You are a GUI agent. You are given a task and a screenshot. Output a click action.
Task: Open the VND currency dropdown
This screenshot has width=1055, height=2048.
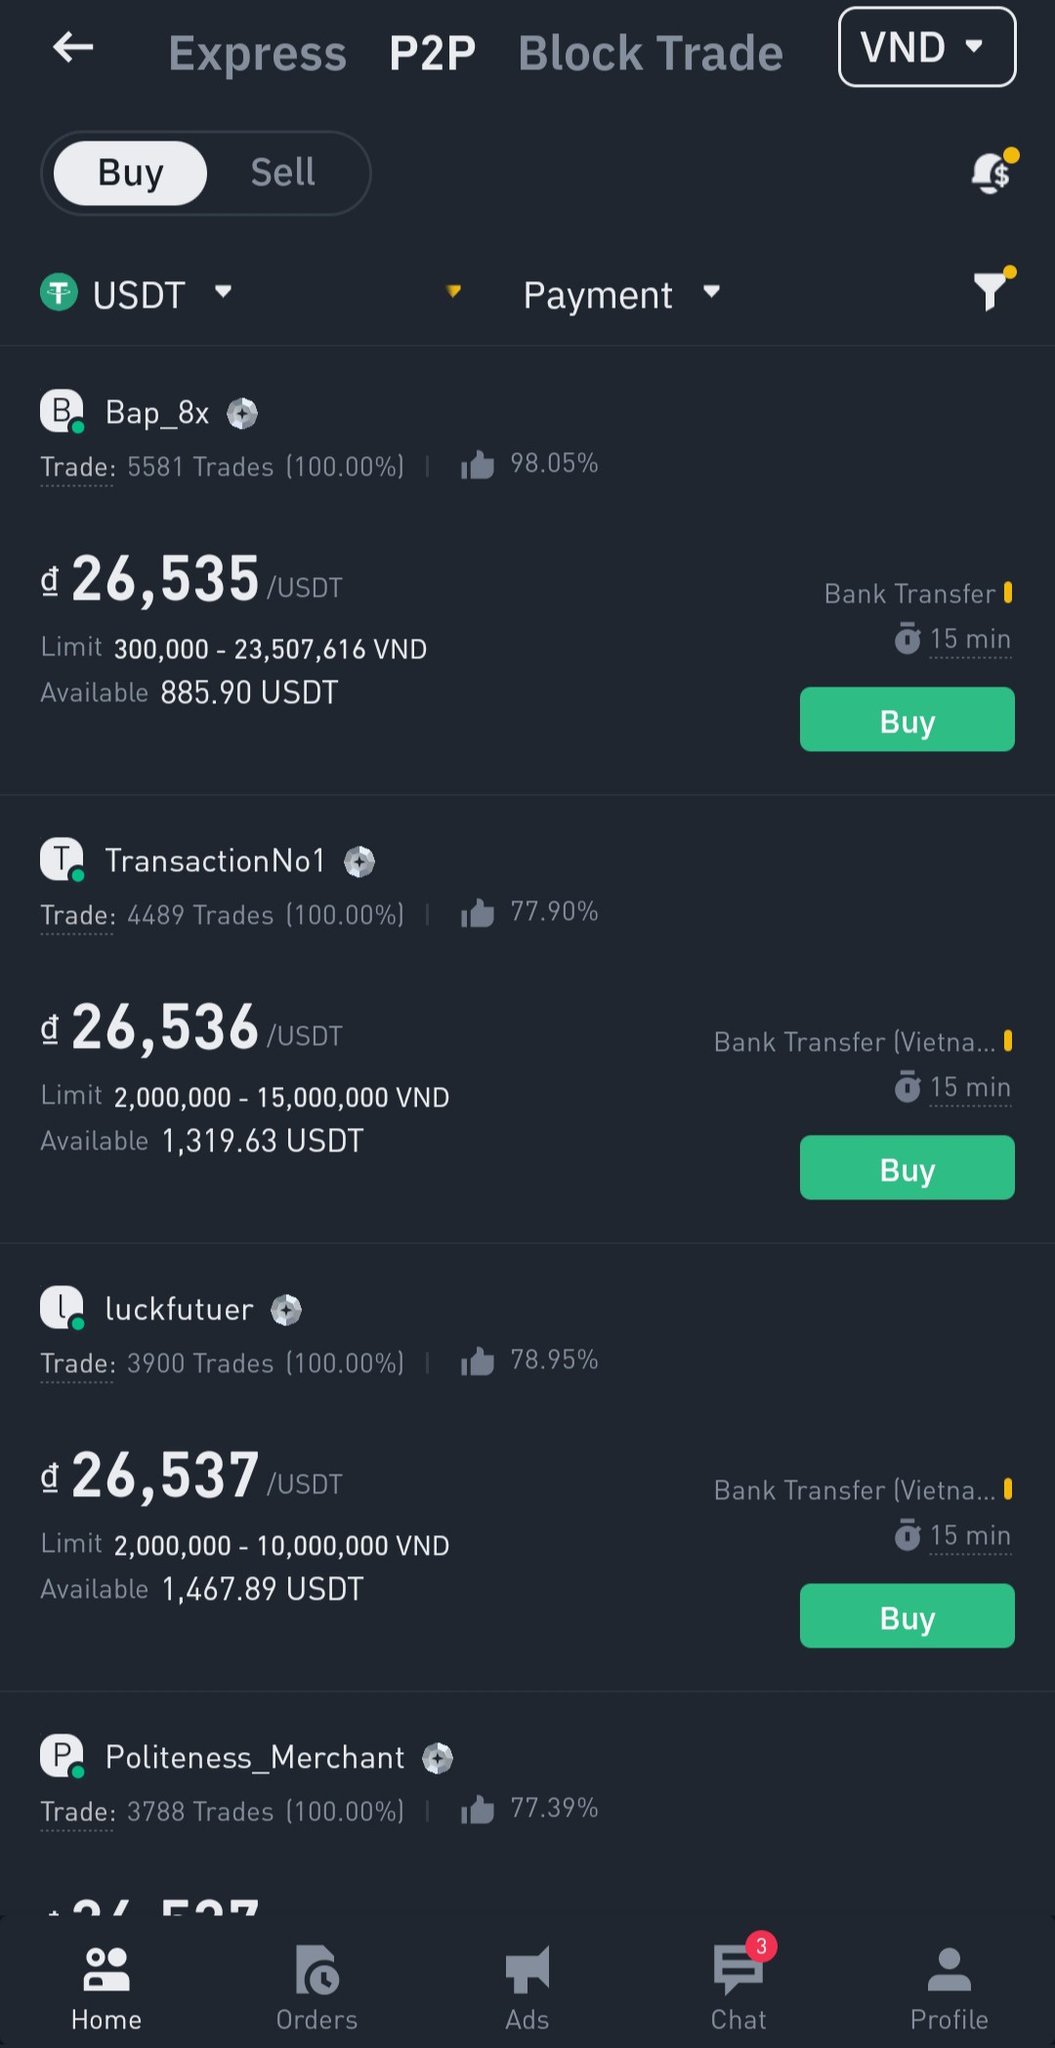926,47
